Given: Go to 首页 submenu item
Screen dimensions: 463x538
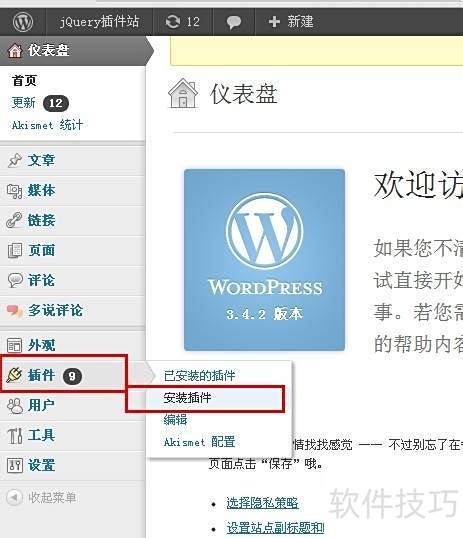Looking at the screenshot, I should (24, 81).
